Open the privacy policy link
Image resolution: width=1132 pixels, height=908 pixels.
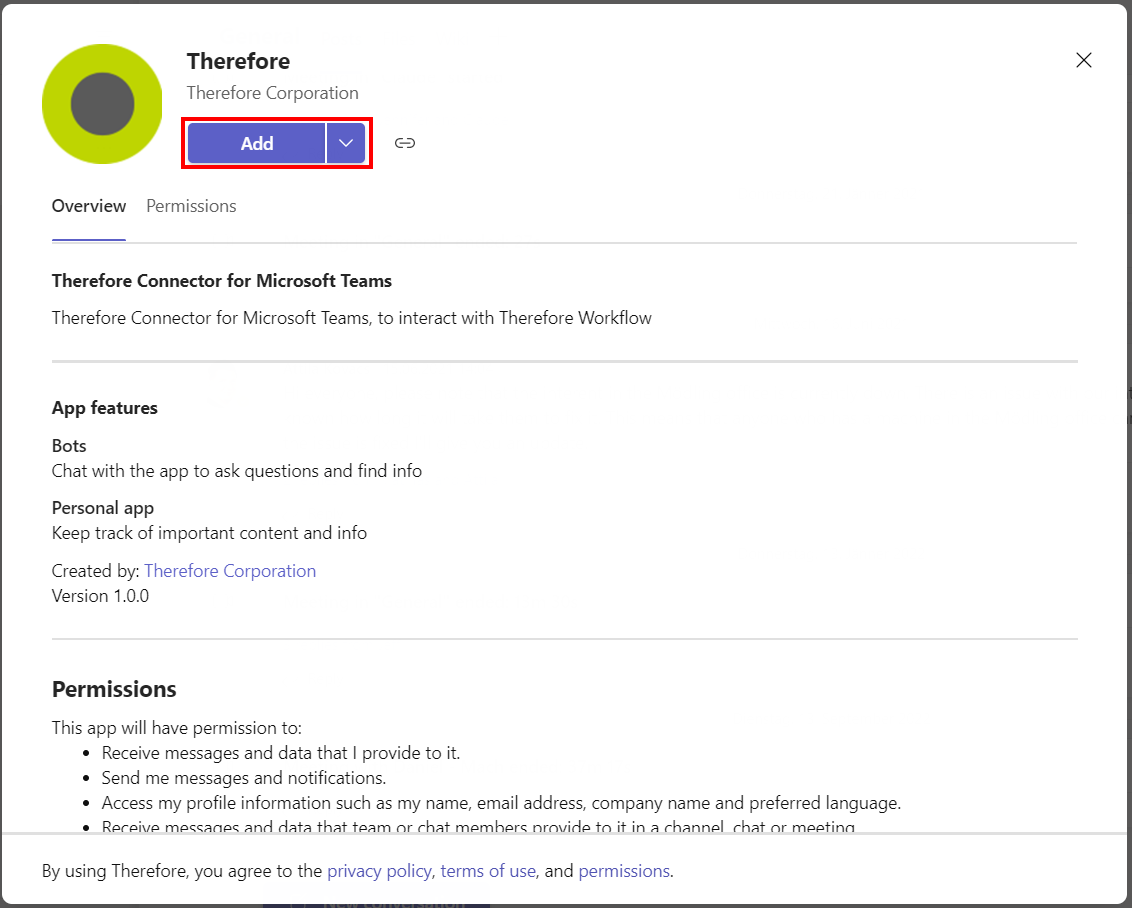click(x=379, y=871)
